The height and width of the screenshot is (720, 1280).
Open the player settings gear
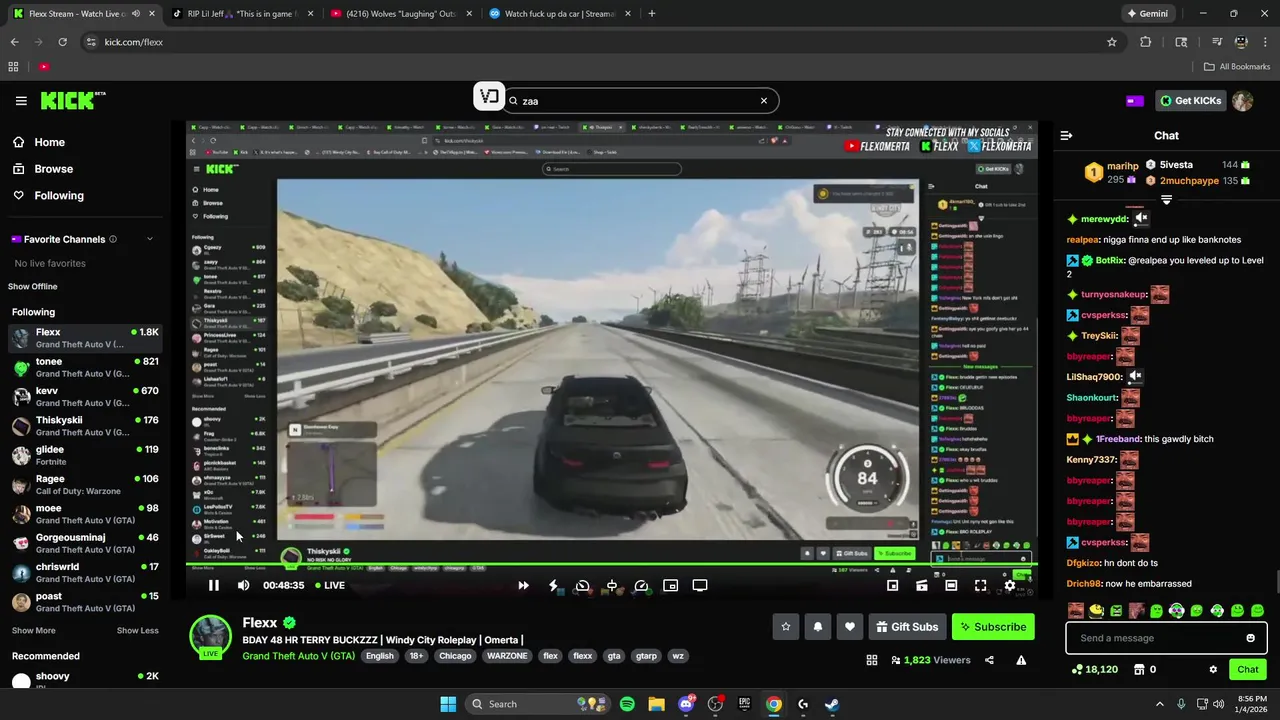click(x=1010, y=585)
